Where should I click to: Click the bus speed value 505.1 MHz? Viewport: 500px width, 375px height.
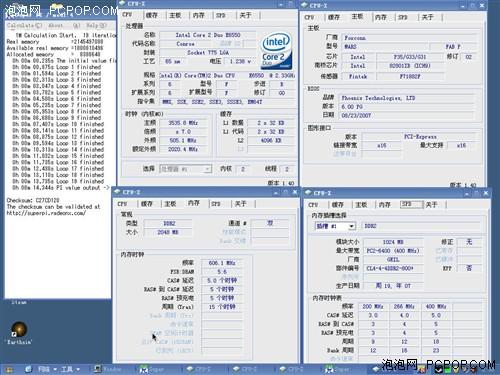[x=183, y=140]
